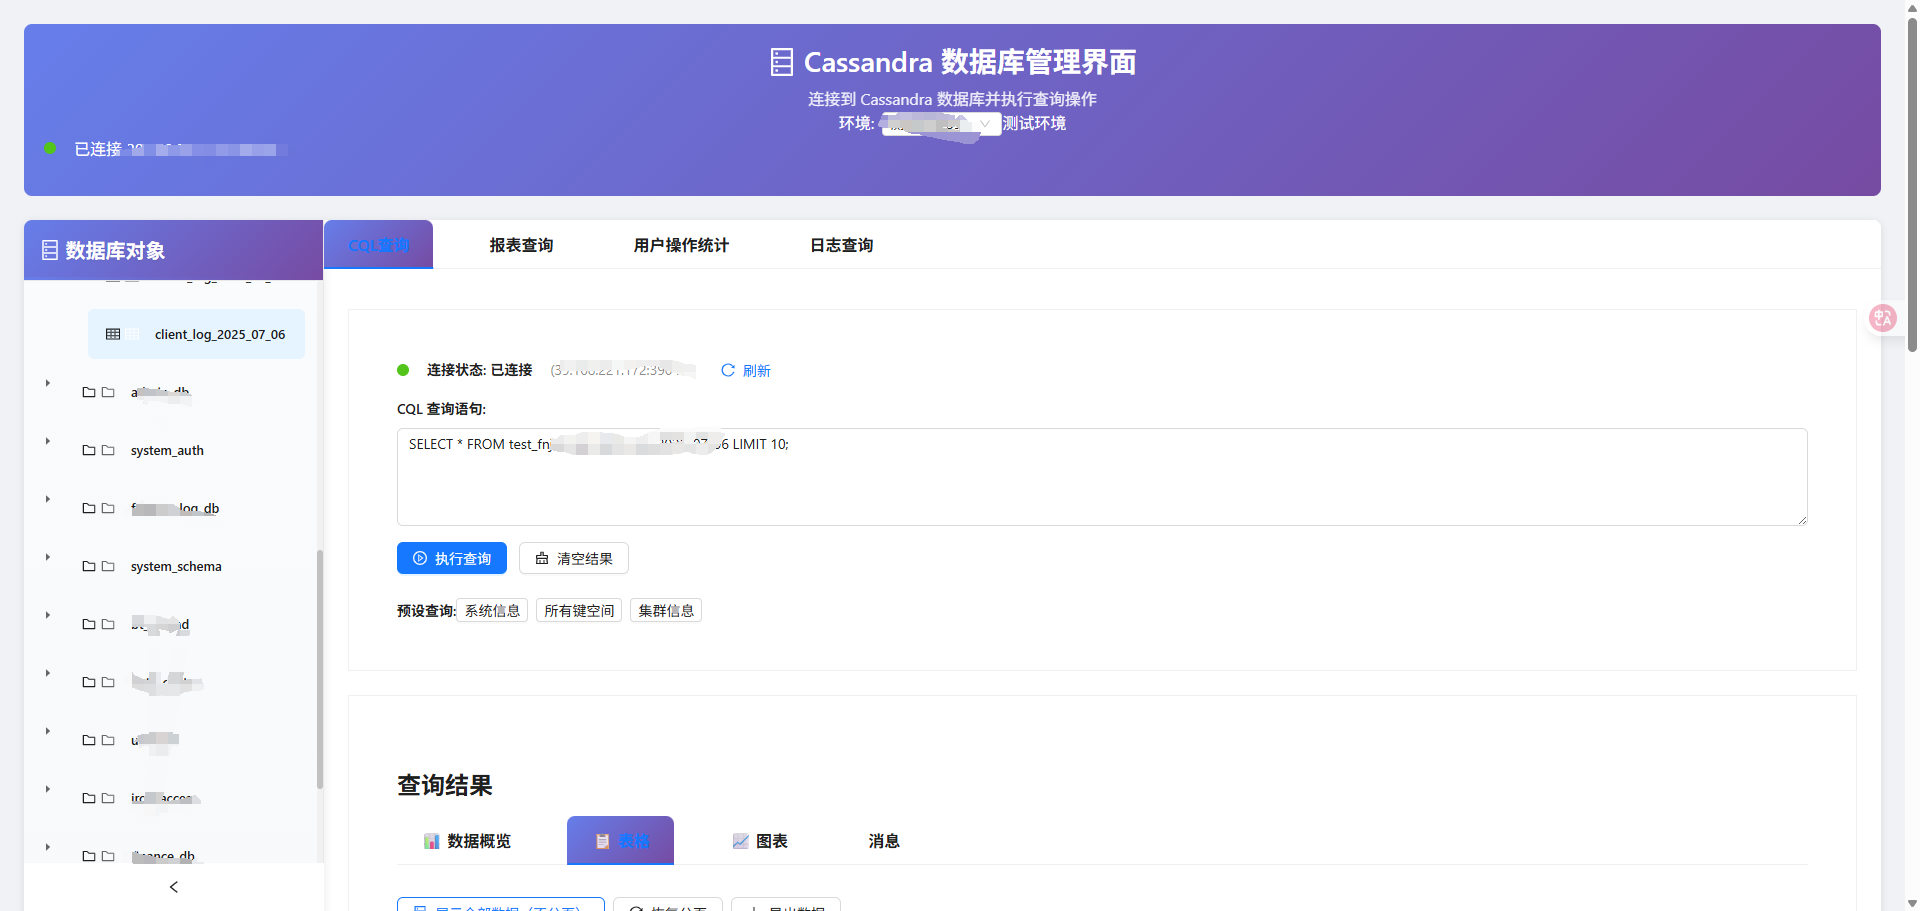This screenshot has width=1920, height=911.
Task: Open the floating translate icon at right edge
Action: coord(1883,318)
